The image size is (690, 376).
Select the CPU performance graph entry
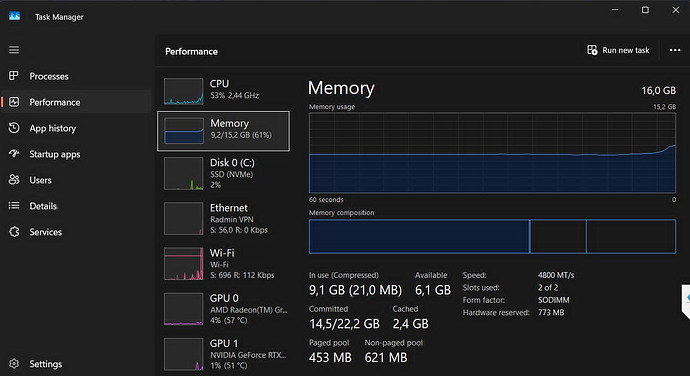click(x=224, y=91)
